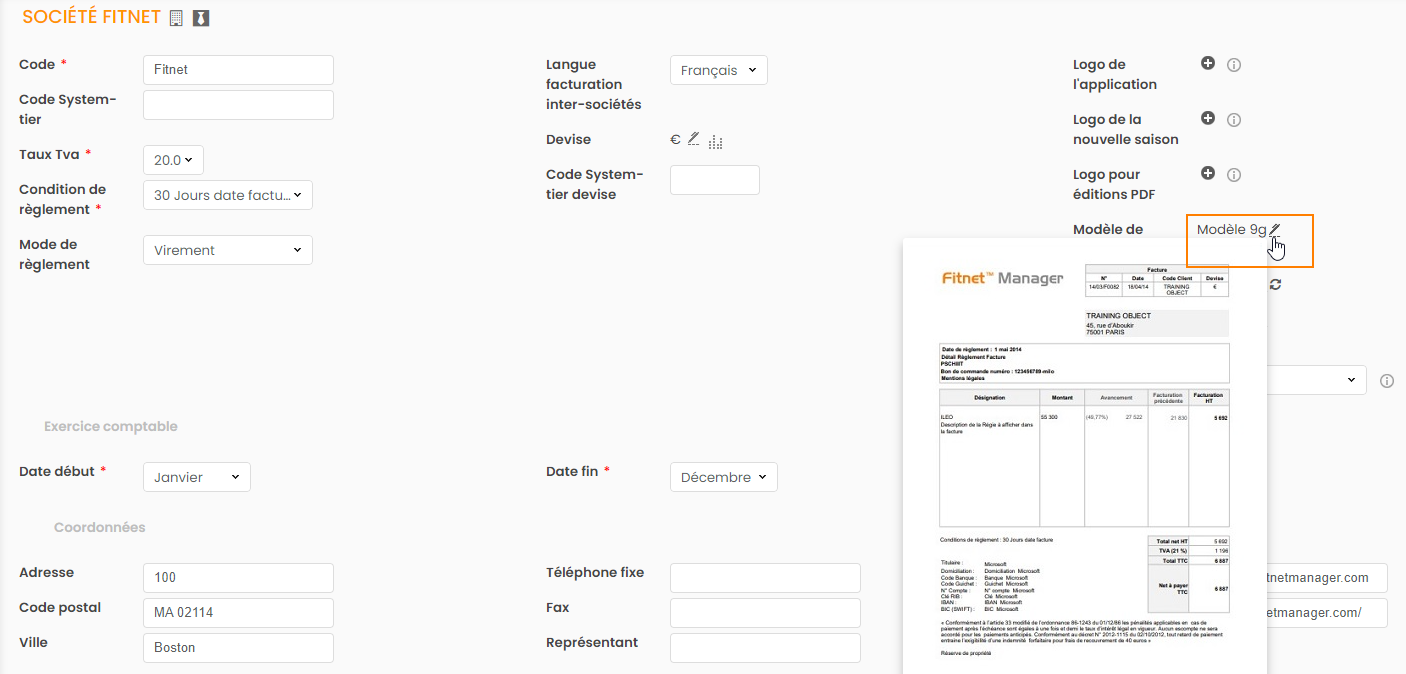Select Date début month dropdown
This screenshot has width=1406, height=674.
pyautogui.click(x=197, y=477)
